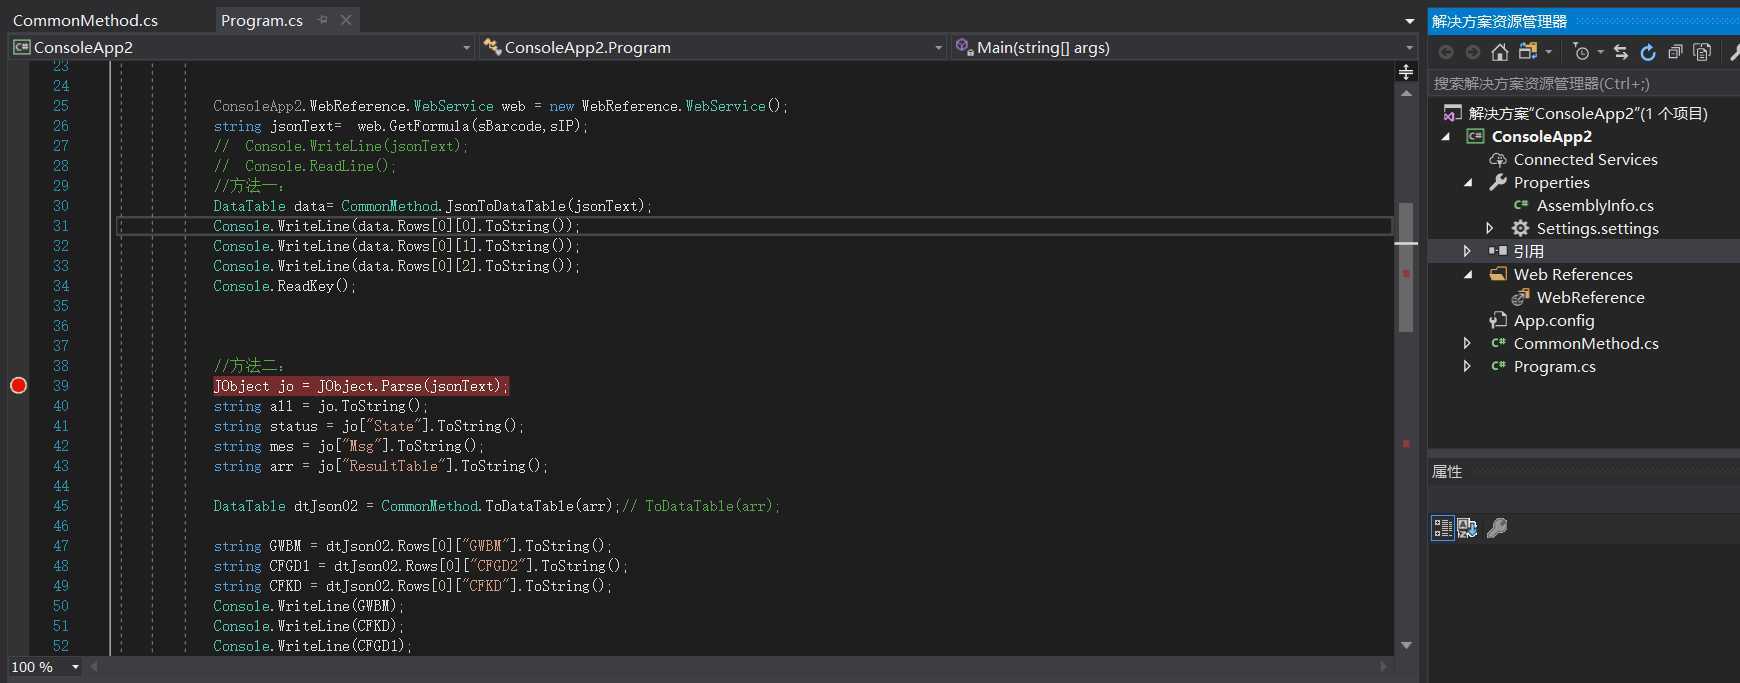Refresh the Solution Explorer
The height and width of the screenshot is (683, 1740).
(1648, 52)
